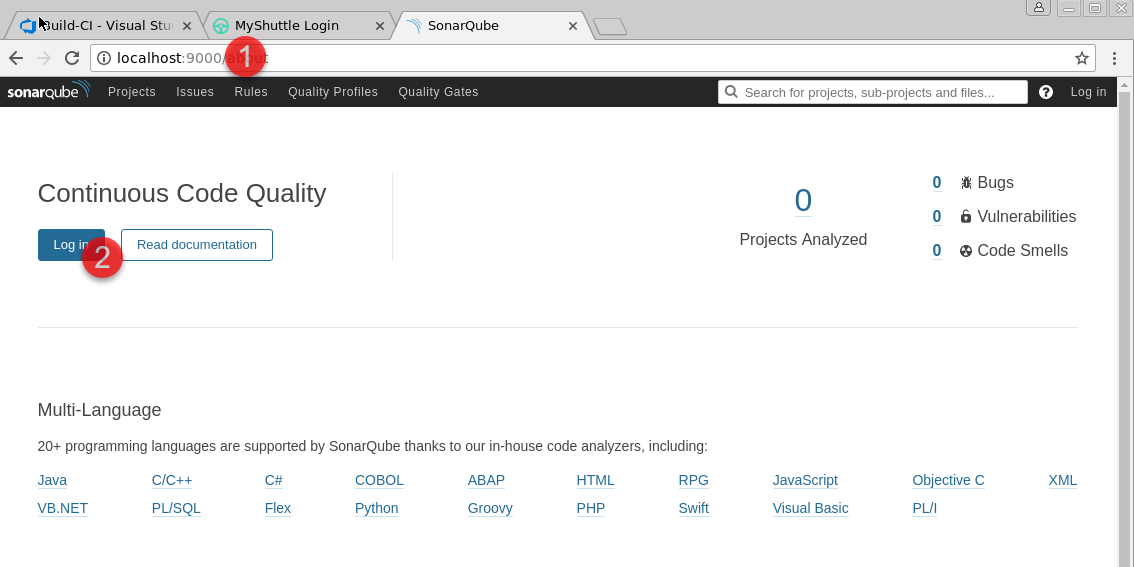This screenshot has width=1134, height=567.
Task: Open the Projects menu item
Action: [x=132, y=92]
